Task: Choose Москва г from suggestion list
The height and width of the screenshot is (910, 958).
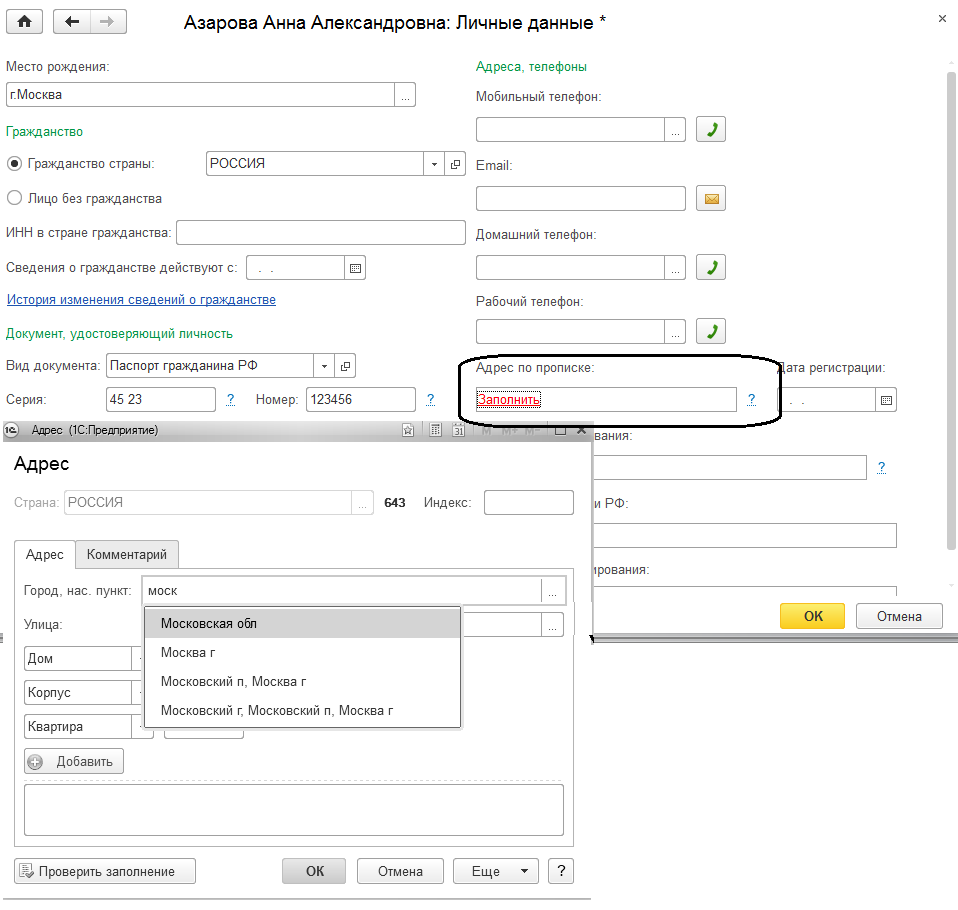Action: pyautogui.click(x=188, y=652)
